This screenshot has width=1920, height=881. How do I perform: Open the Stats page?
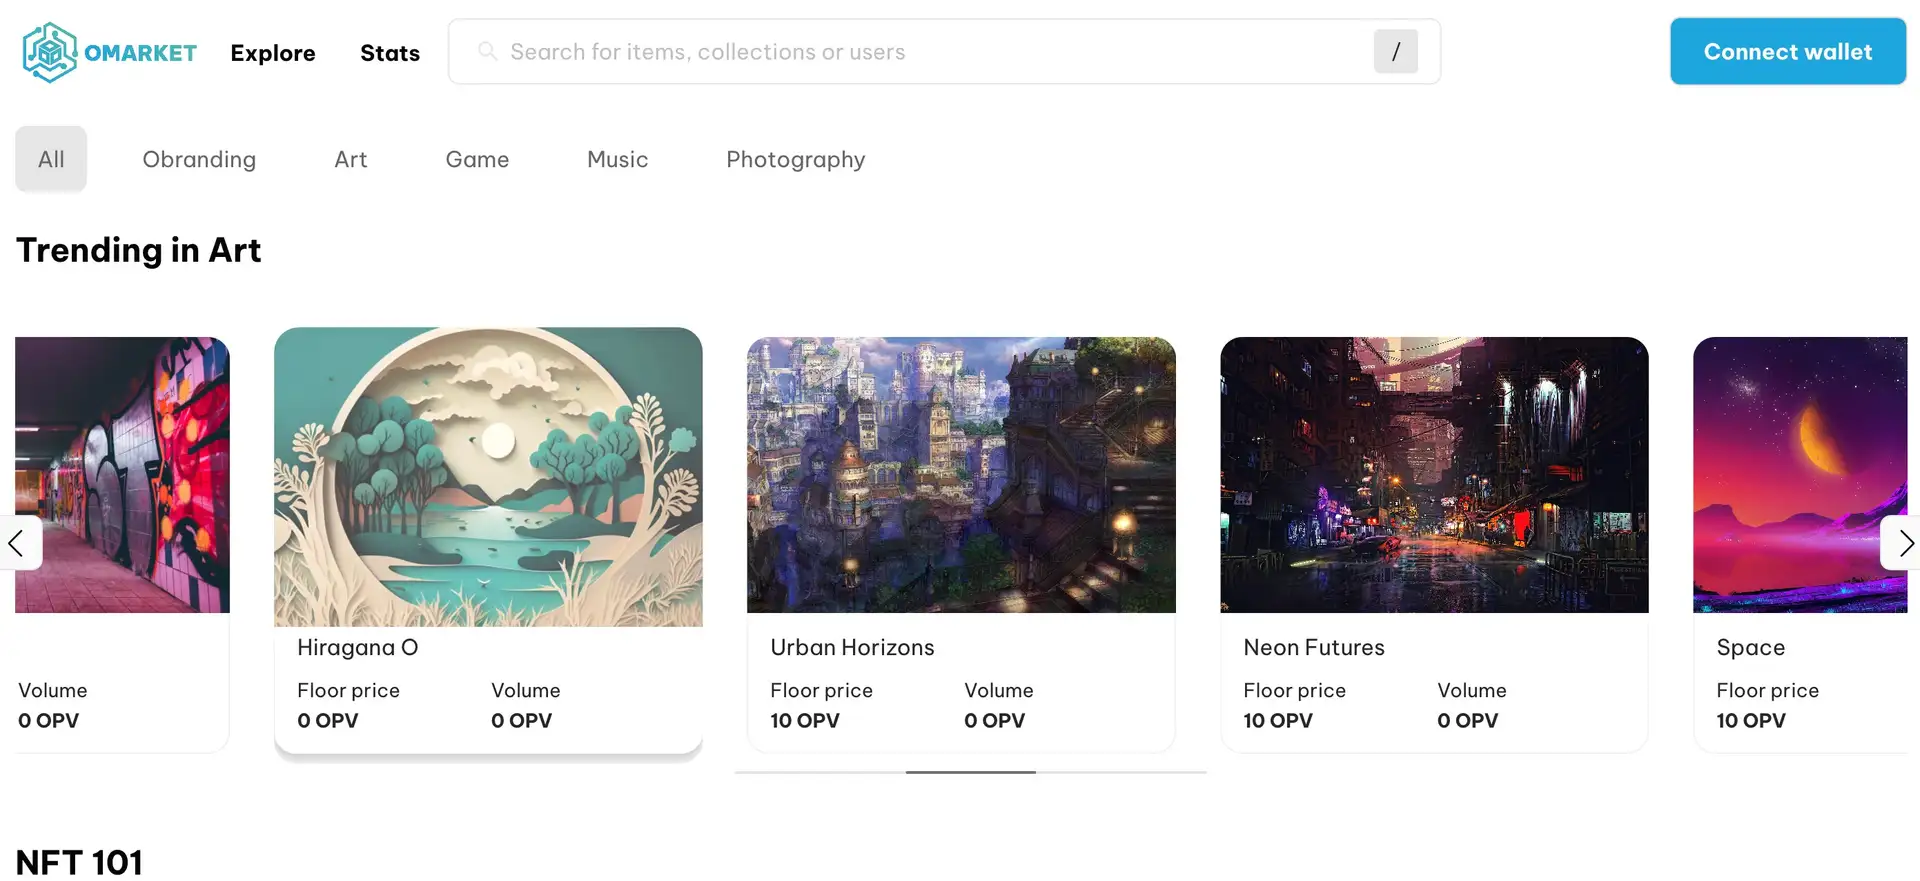pyautogui.click(x=389, y=53)
